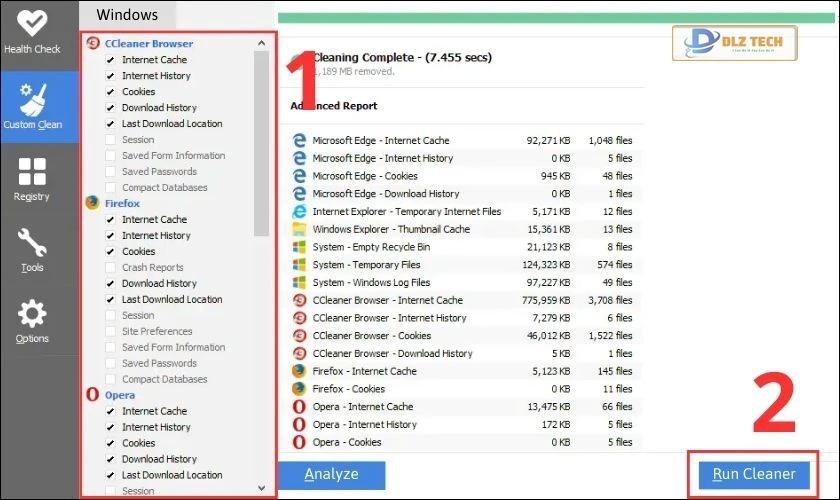Enable CCleaner Browser Saved Passwords checkbox
Image resolution: width=840 pixels, height=500 pixels.
pyautogui.click(x=110, y=172)
